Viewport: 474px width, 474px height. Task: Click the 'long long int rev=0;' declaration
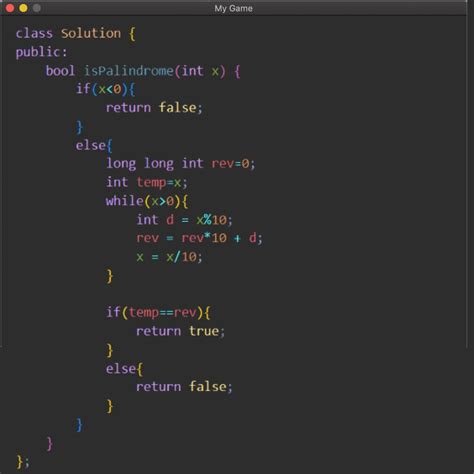pos(181,164)
